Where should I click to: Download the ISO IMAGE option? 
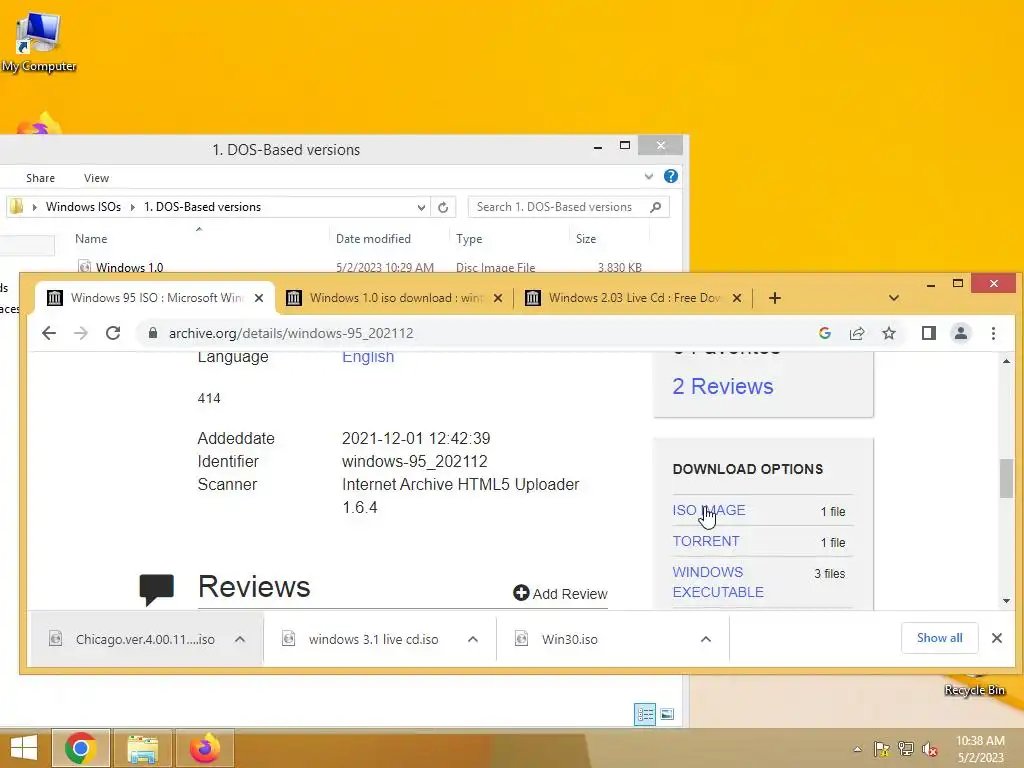click(709, 510)
